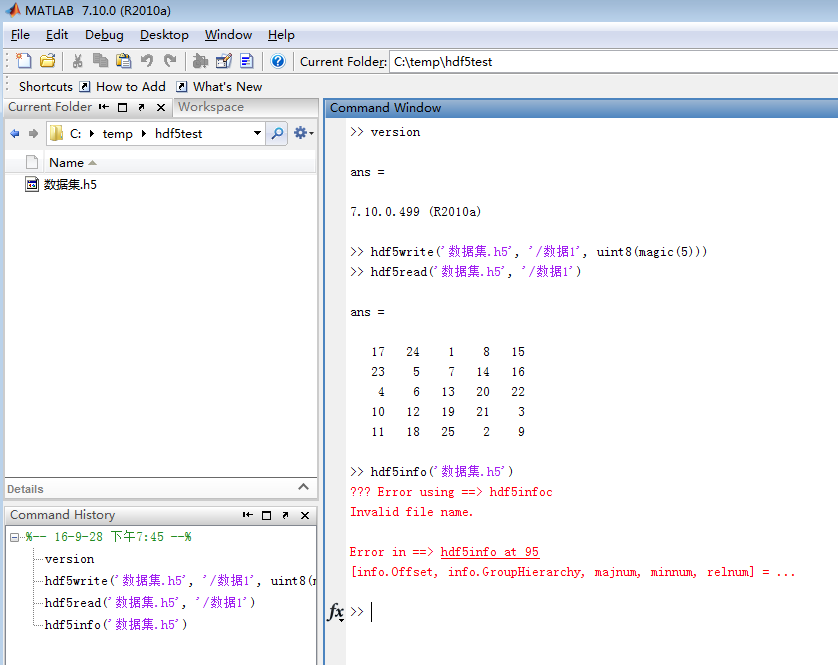Click the hdf5info at 95 error link
Image resolution: width=838 pixels, height=665 pixels.
pyautogui.click(x=489, y=552)
